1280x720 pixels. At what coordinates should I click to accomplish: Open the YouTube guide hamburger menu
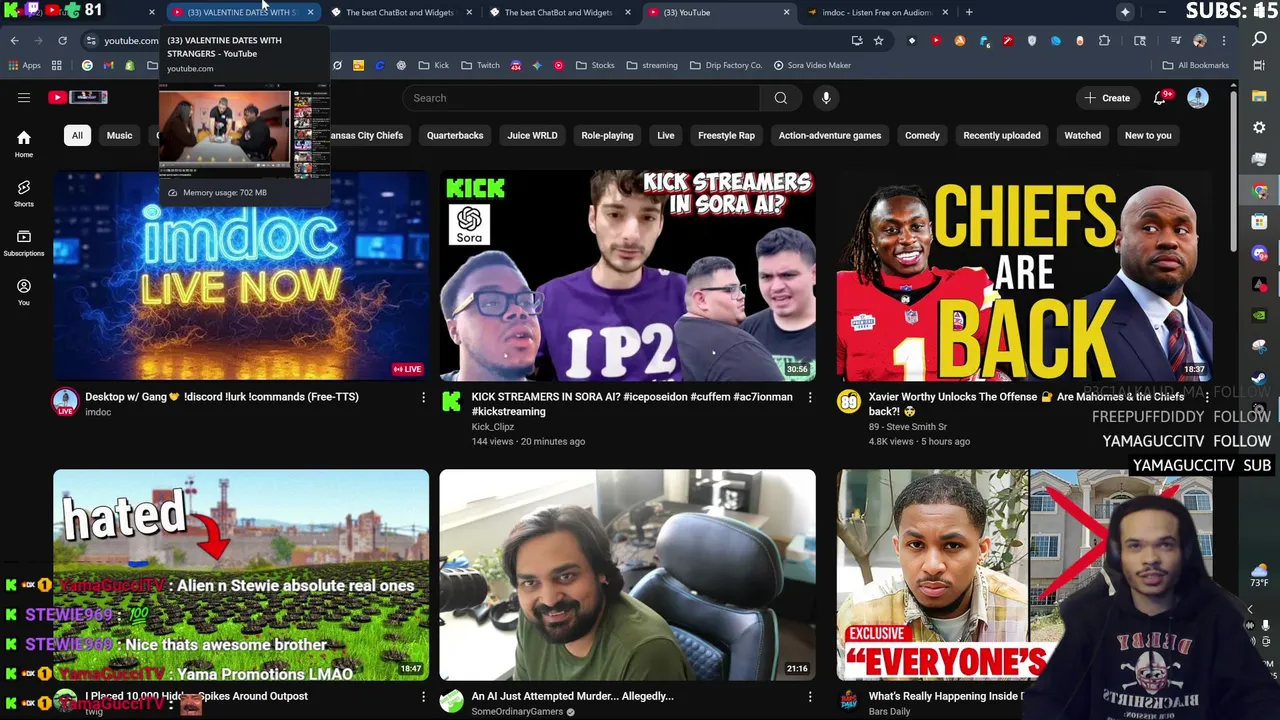click(x=24, y=98)
